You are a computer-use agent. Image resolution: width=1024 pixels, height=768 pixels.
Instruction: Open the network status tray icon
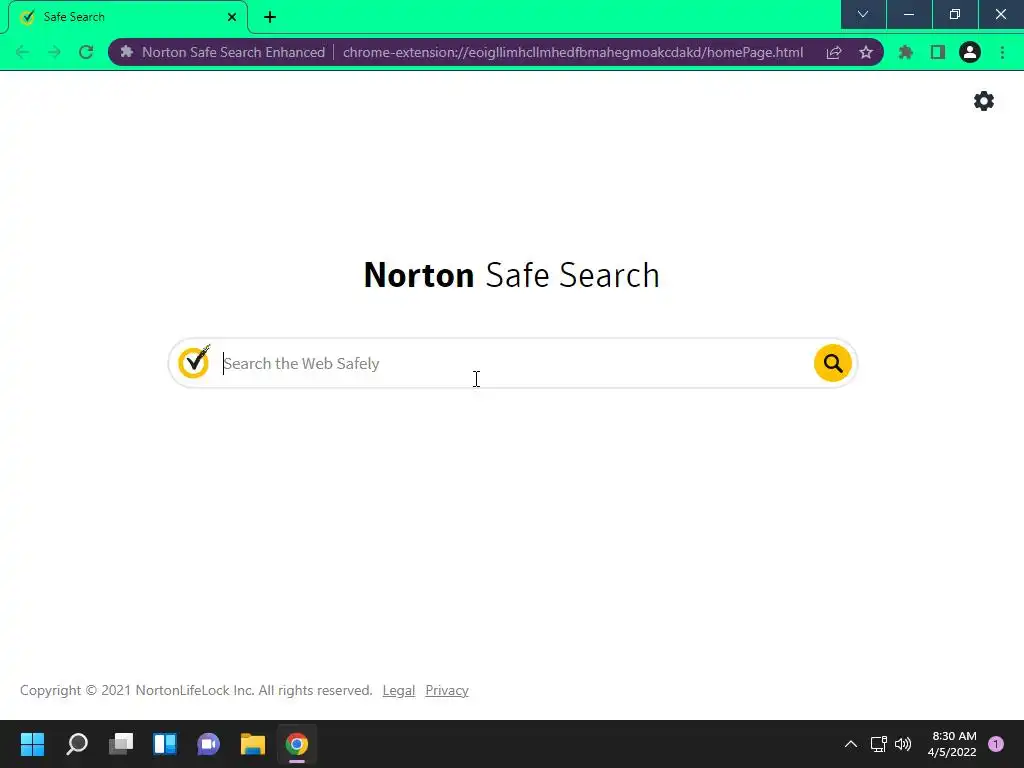(879, 744)
